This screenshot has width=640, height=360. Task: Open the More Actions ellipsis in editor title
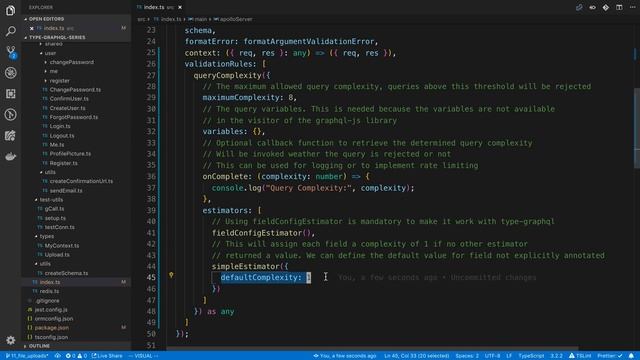pyautogui.click(x=632, y=7)
